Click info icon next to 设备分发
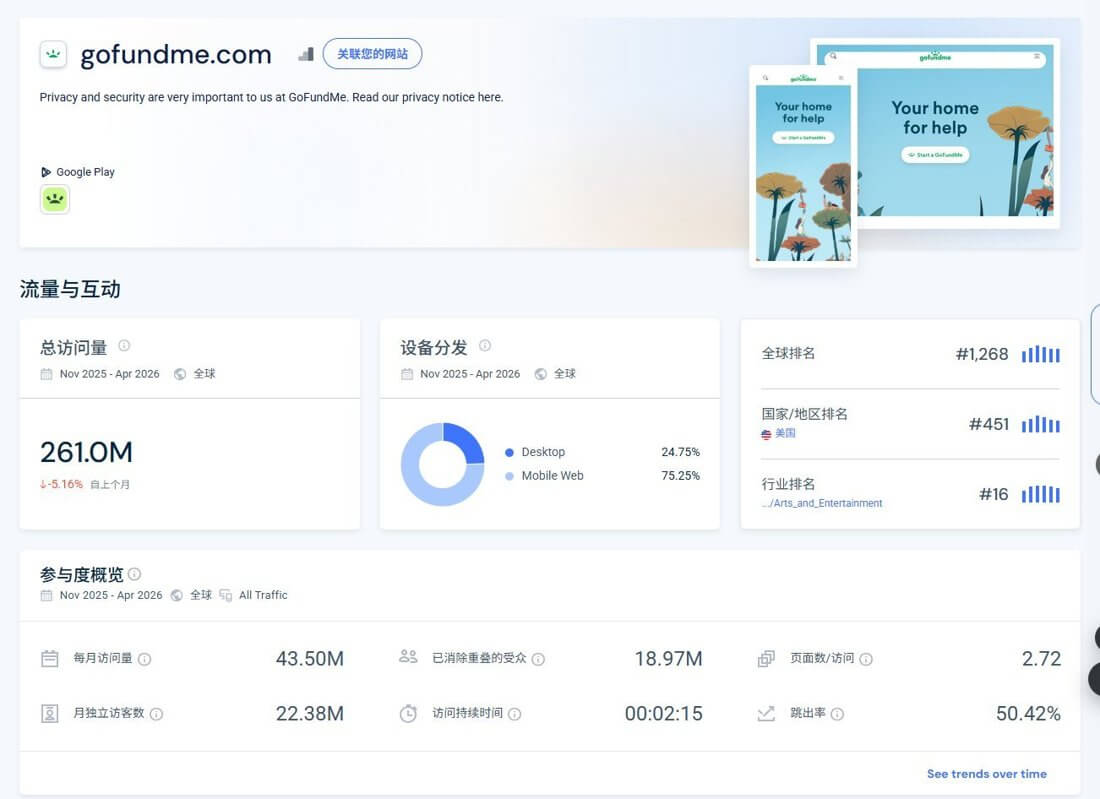Image resolution: width=1100 pixels, height=799 pixels. click(485, 345)
